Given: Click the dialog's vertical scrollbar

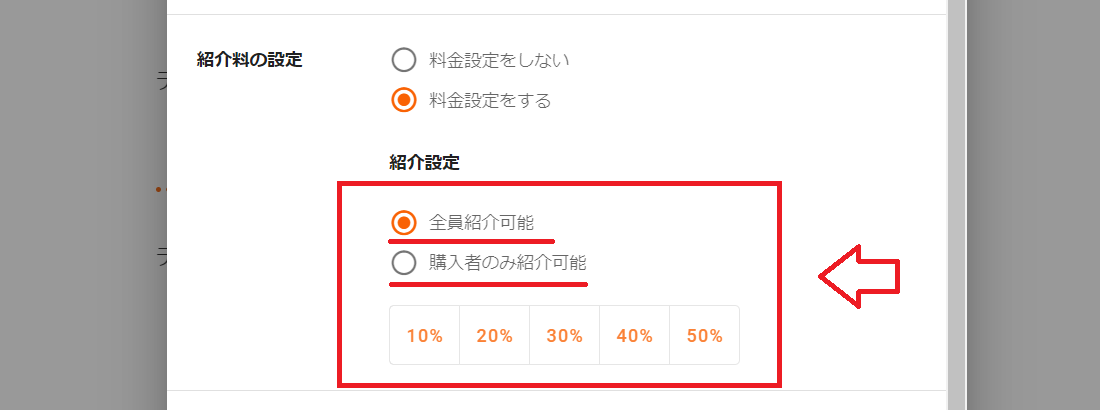Looking at the screenshot, I should [955, 200].
